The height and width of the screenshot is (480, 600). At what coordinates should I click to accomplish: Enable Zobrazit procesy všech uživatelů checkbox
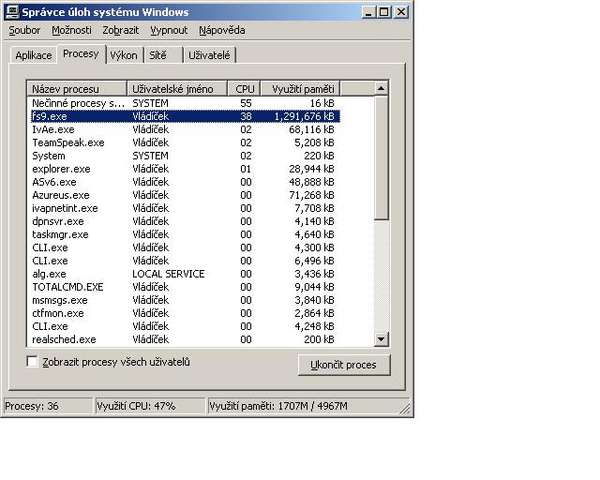click(32, 361)
